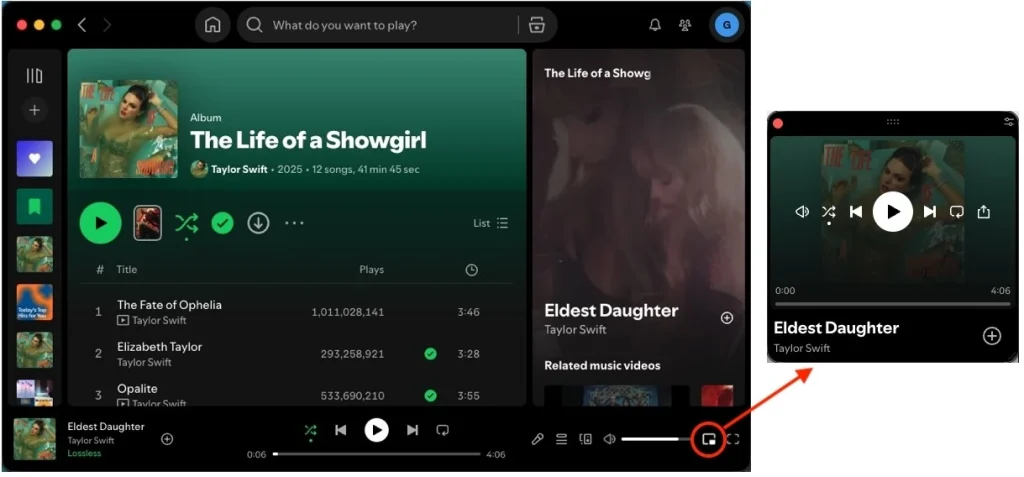Click the 'Related music videos' heading
Image resolution: width=1024 pixels, height=477 pixels.
click(x=602, y=365)
